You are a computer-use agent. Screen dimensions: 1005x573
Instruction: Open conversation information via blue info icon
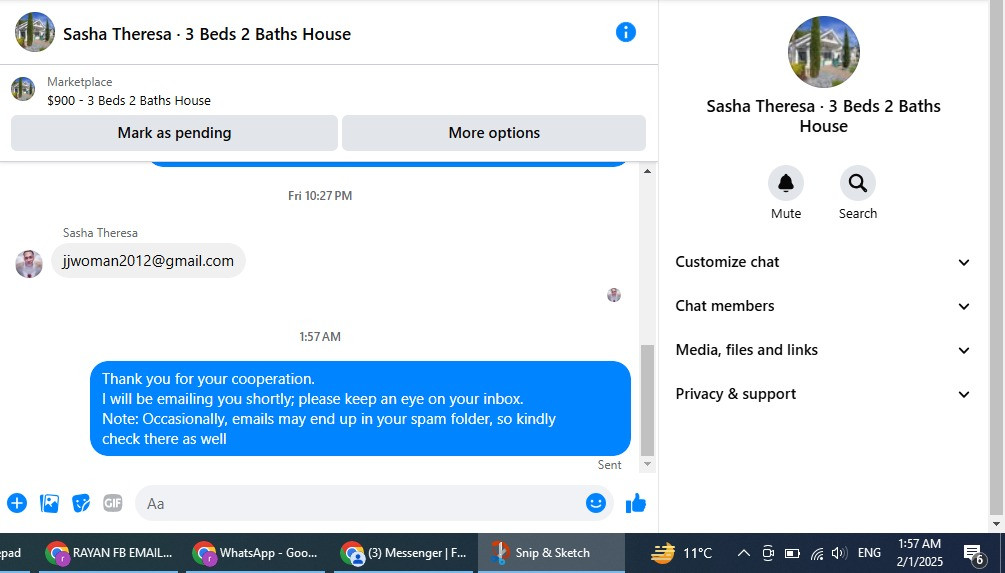tap(626, 32)
